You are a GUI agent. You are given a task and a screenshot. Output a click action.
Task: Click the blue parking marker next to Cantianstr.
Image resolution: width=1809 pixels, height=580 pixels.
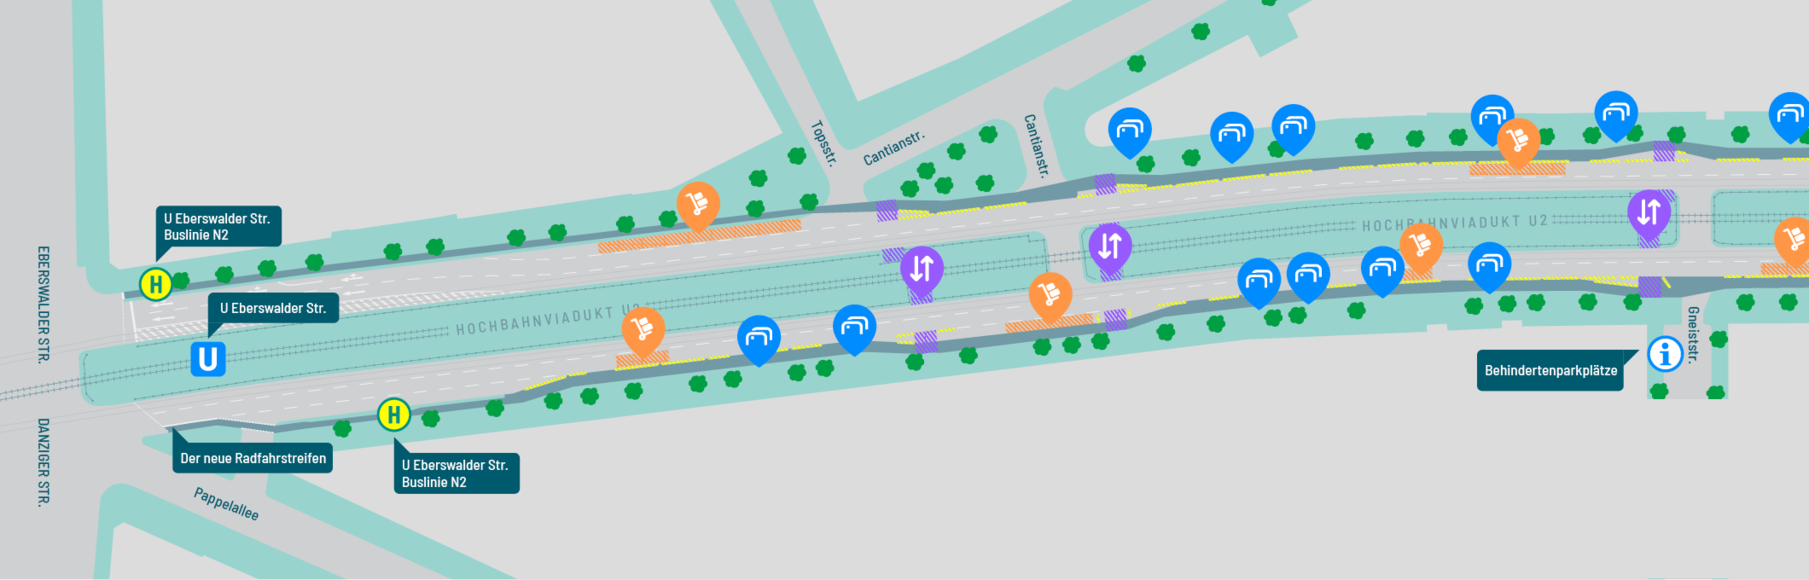point(1130,133)
